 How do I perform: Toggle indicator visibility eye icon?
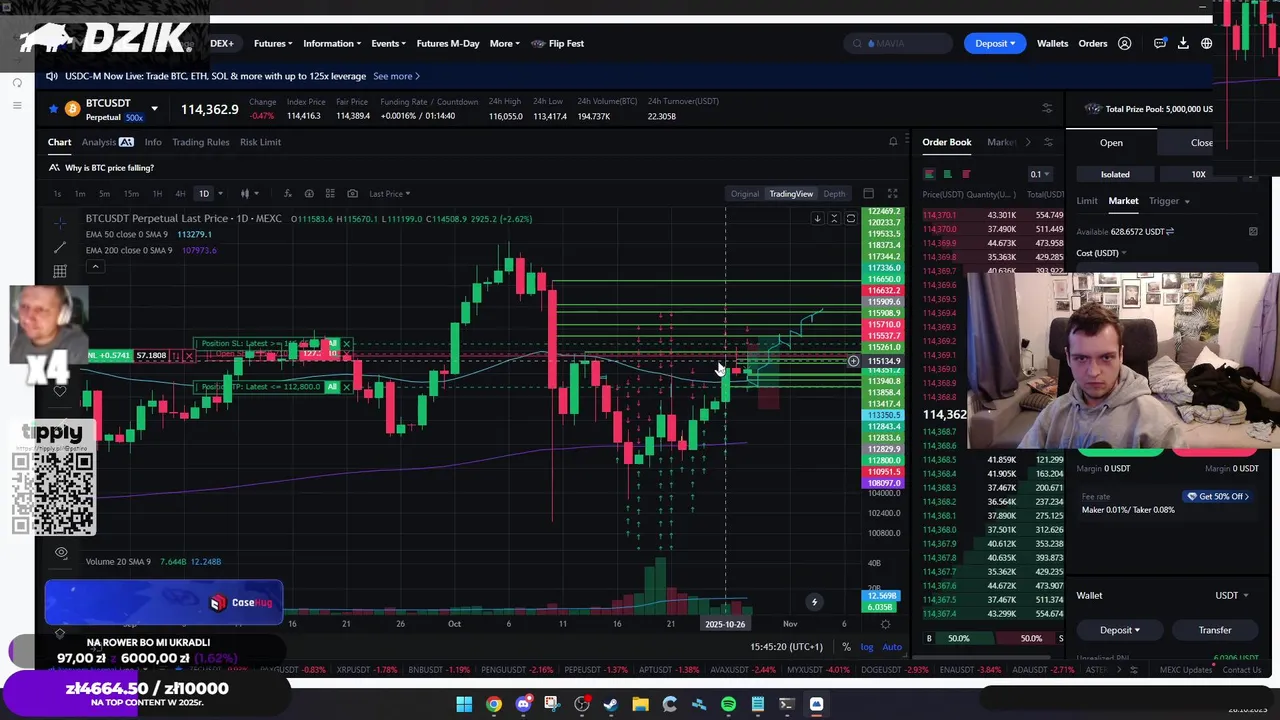pyautogui.click(x=61, y=552)
